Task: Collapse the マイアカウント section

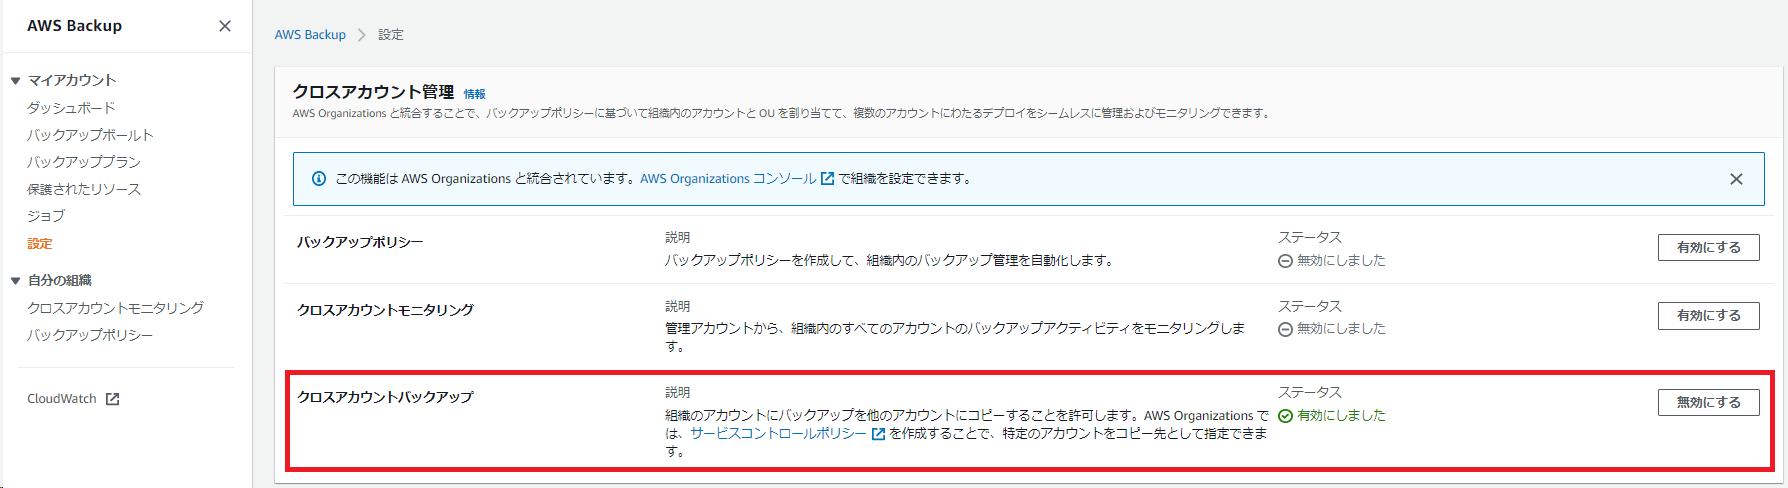Action: [15, 81]
